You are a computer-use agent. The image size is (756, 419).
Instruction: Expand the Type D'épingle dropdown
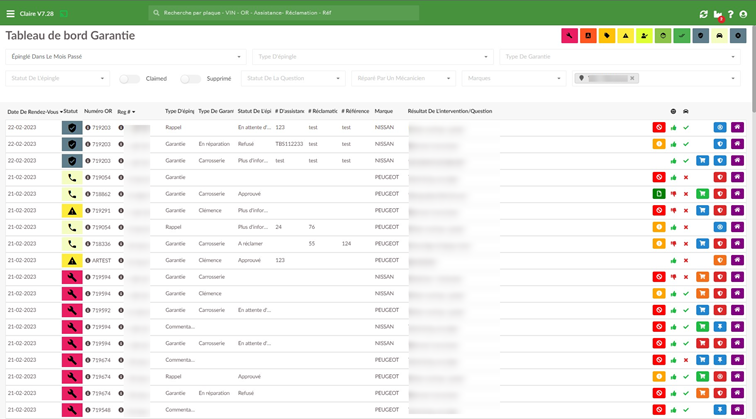tap(373, 57)
